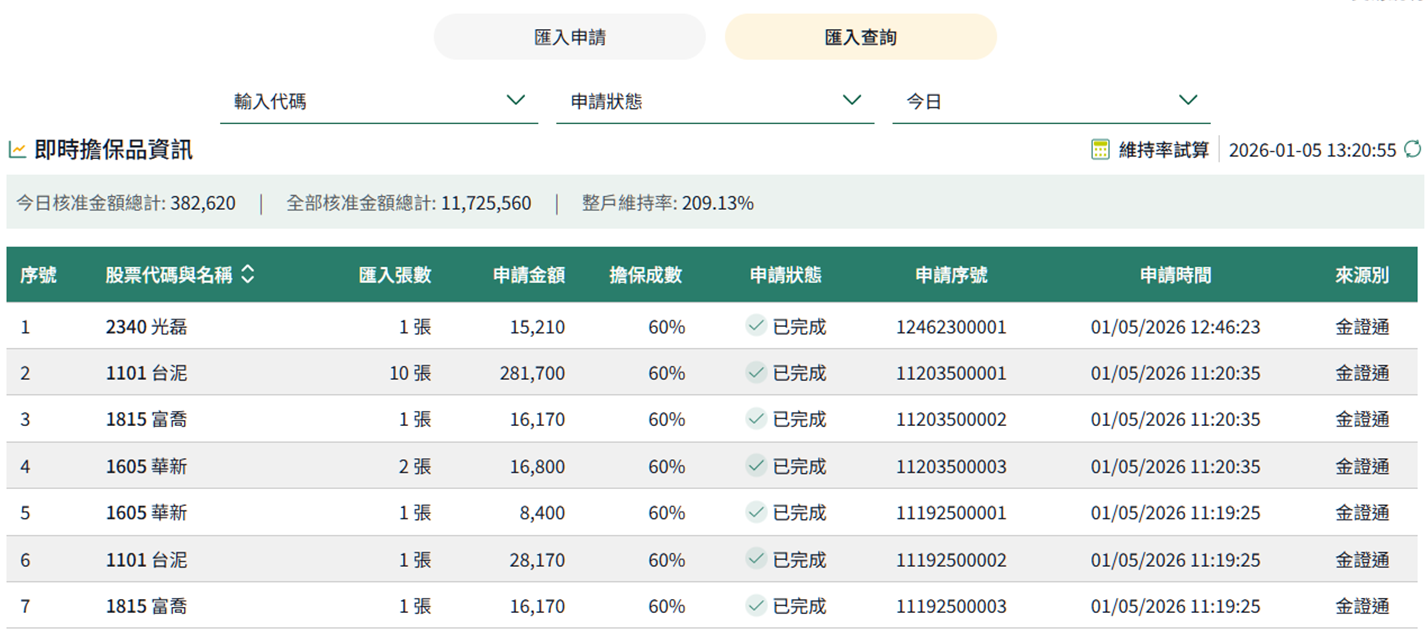Click the refresh icon beside the timestamp

click(x=1412, y=149)
